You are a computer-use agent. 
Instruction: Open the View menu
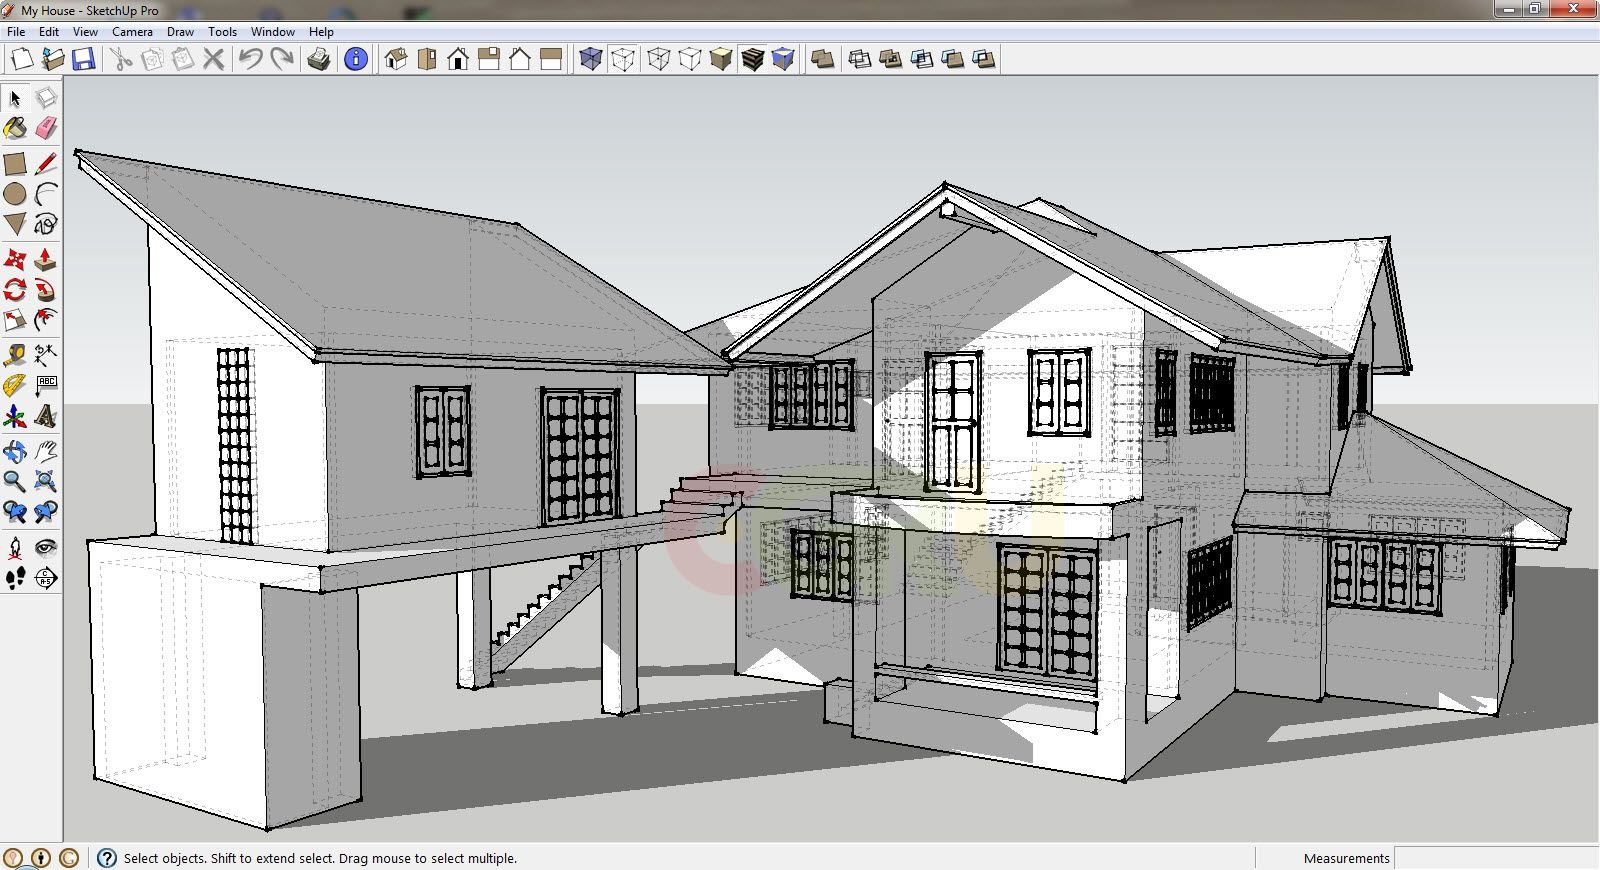[x=85, y=31]
